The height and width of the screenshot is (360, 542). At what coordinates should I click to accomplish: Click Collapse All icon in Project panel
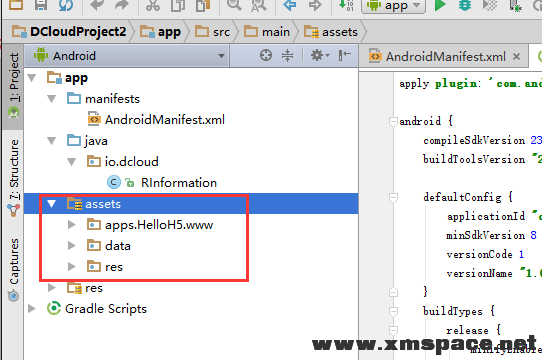pos(287,55)
